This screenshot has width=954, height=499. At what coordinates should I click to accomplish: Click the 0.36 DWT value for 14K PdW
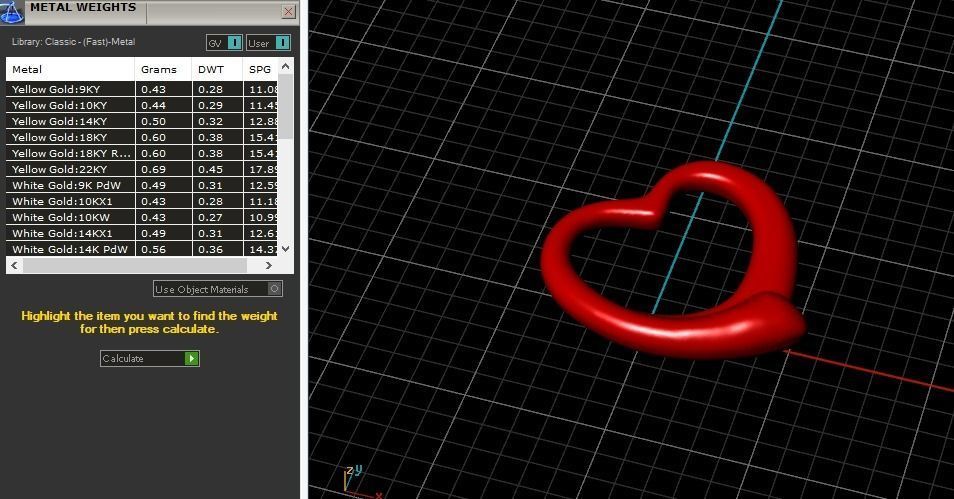click(x=211, y=249)
